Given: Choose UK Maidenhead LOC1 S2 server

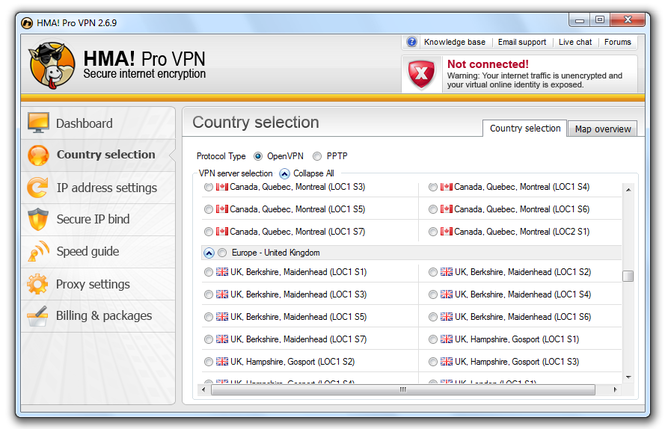Looking at the screenshot, I should 433,272.
